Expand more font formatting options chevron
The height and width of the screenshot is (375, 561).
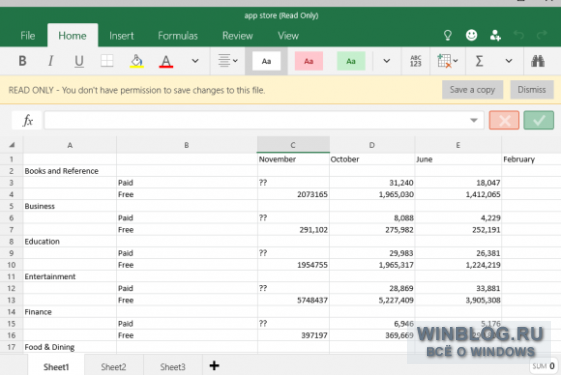(x=195, y=61)
